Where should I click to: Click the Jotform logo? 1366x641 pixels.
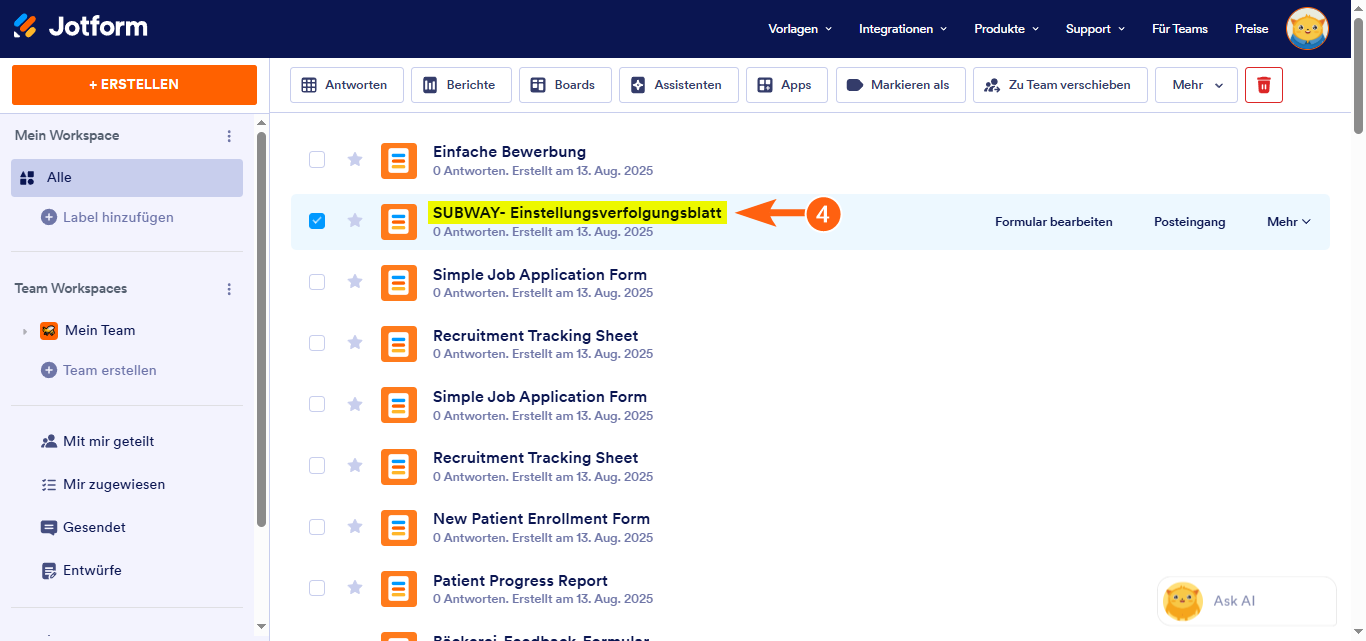click(80, 27)
